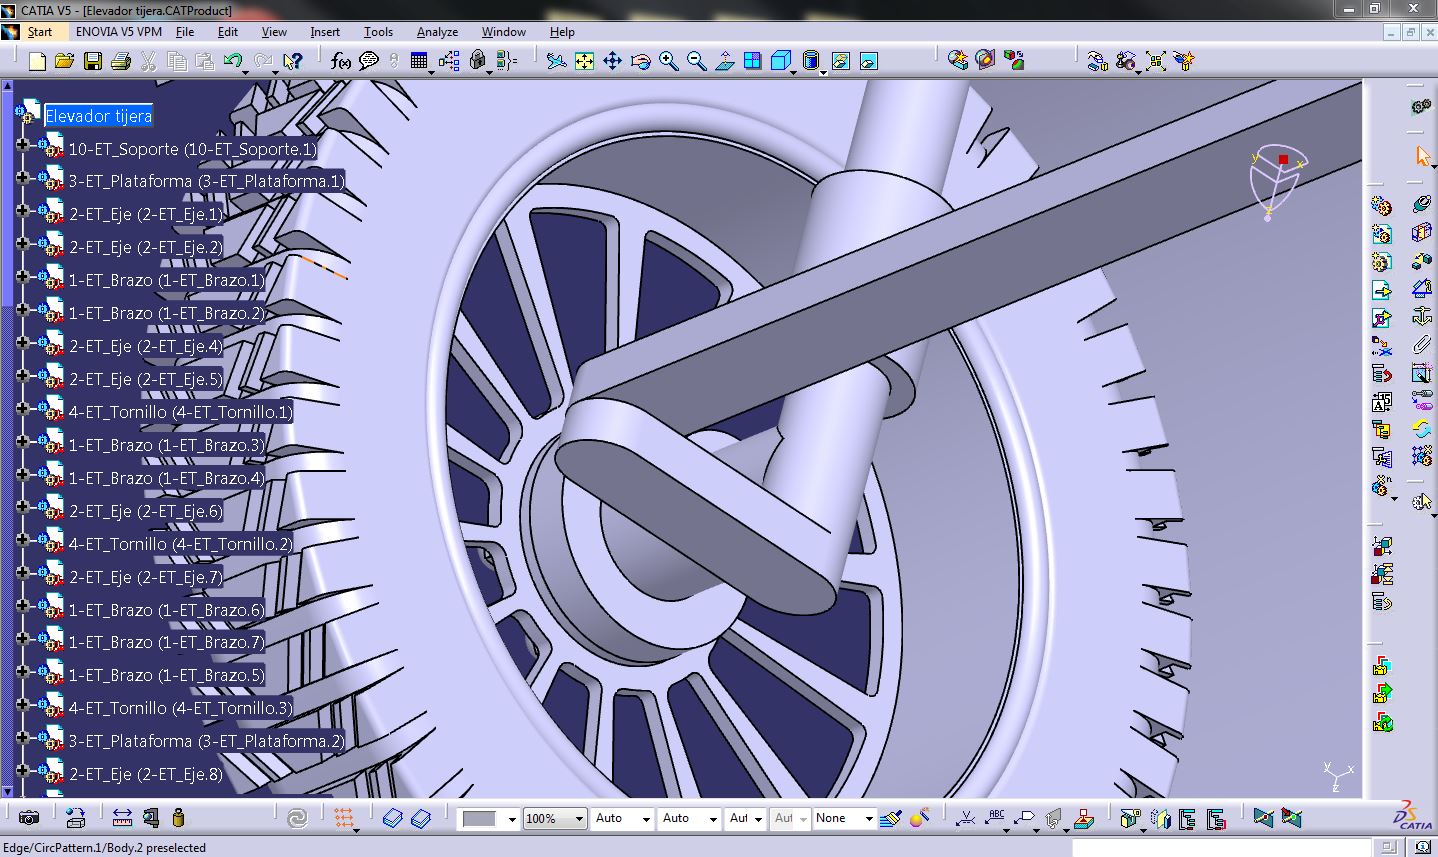Select 1-ET_Brazo (1-ET_Brazo.3) in tree
This screenshot has height=857, width=1438.
[x=167, y=445]
